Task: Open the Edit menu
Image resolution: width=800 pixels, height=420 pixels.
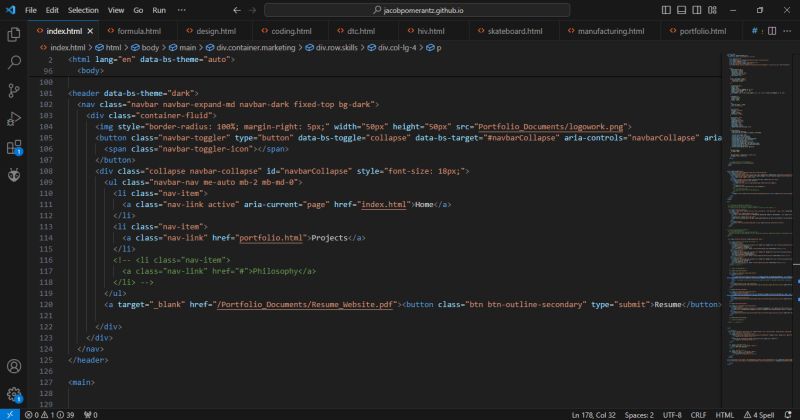Action: pyautogui.click(x=52, y=10)
